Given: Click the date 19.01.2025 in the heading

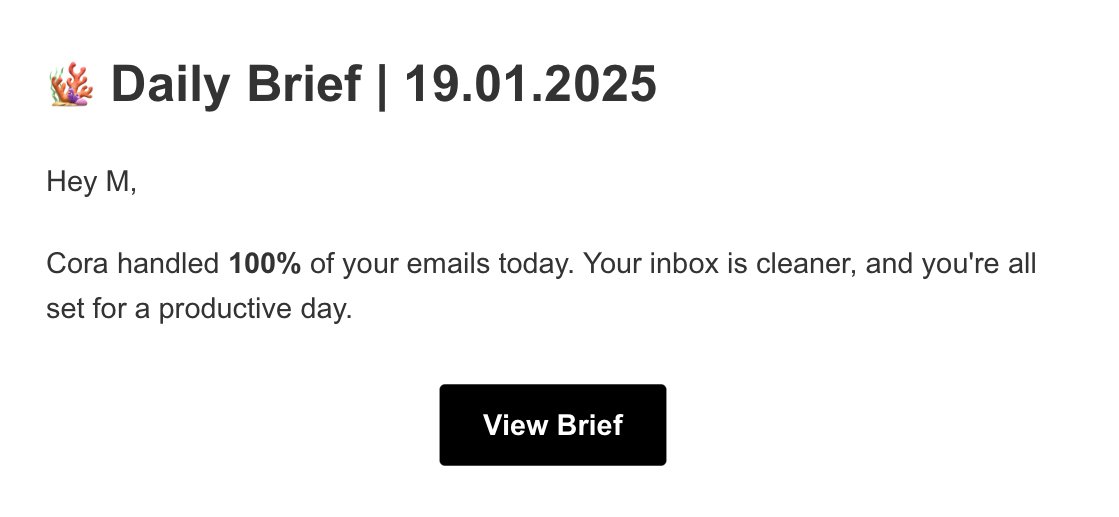Looking at the screenshot, I should 530,85.
